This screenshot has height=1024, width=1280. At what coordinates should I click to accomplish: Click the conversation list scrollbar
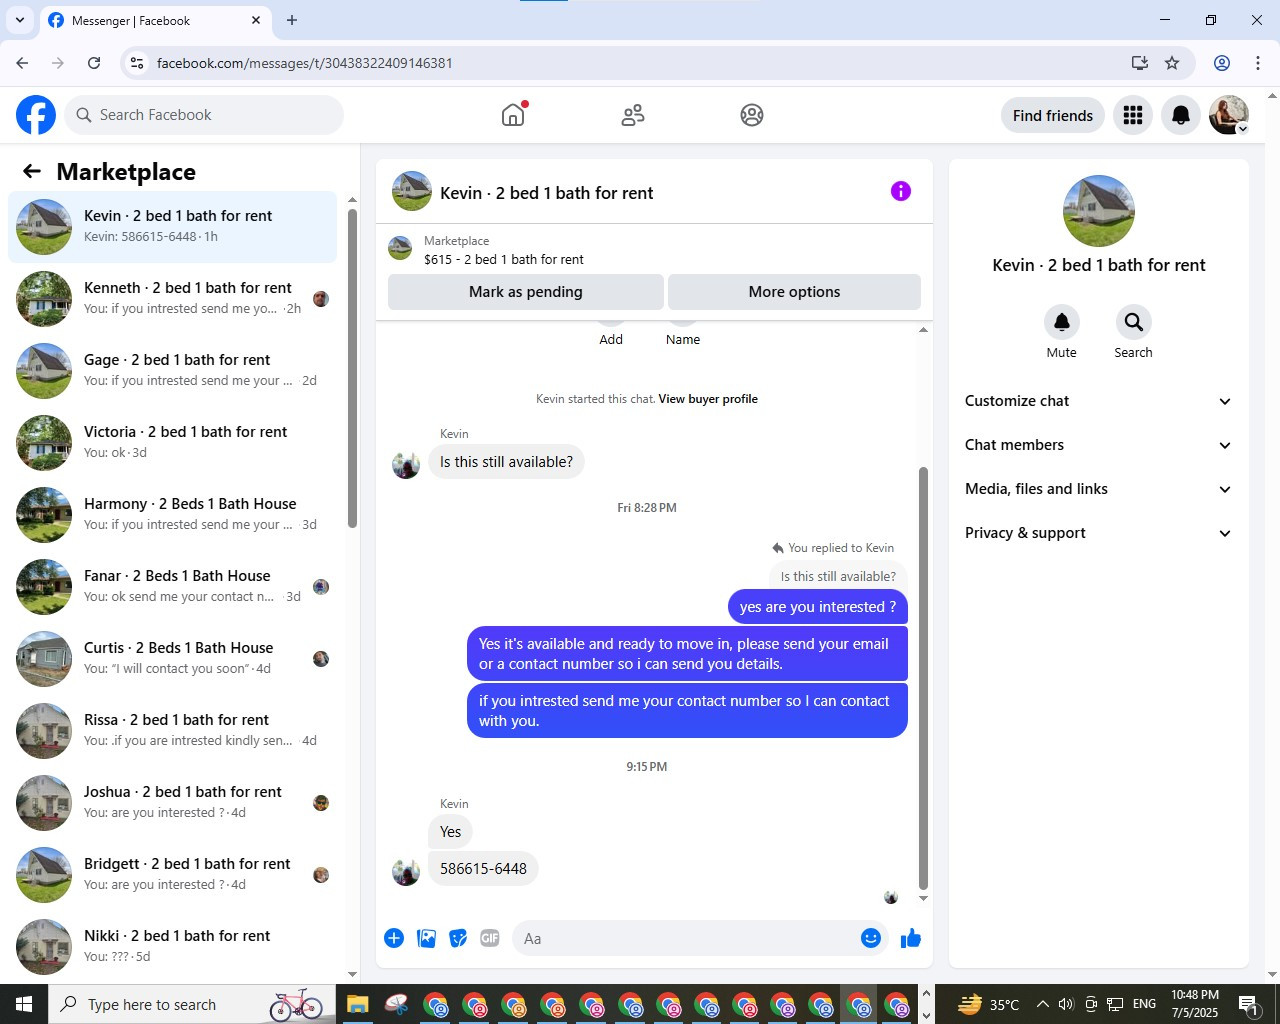[352, 368]
